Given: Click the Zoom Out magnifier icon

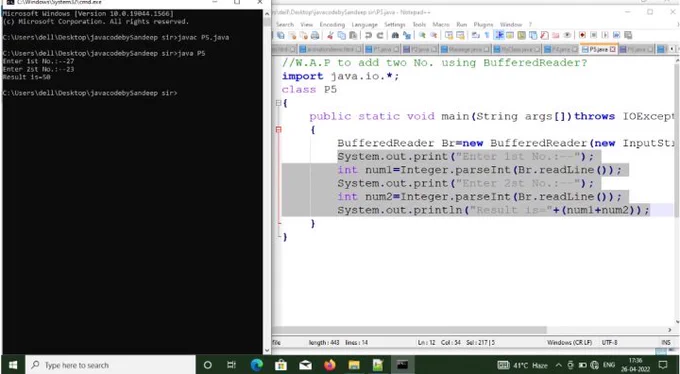Looking at the screenshot, I should pos(433,35).
